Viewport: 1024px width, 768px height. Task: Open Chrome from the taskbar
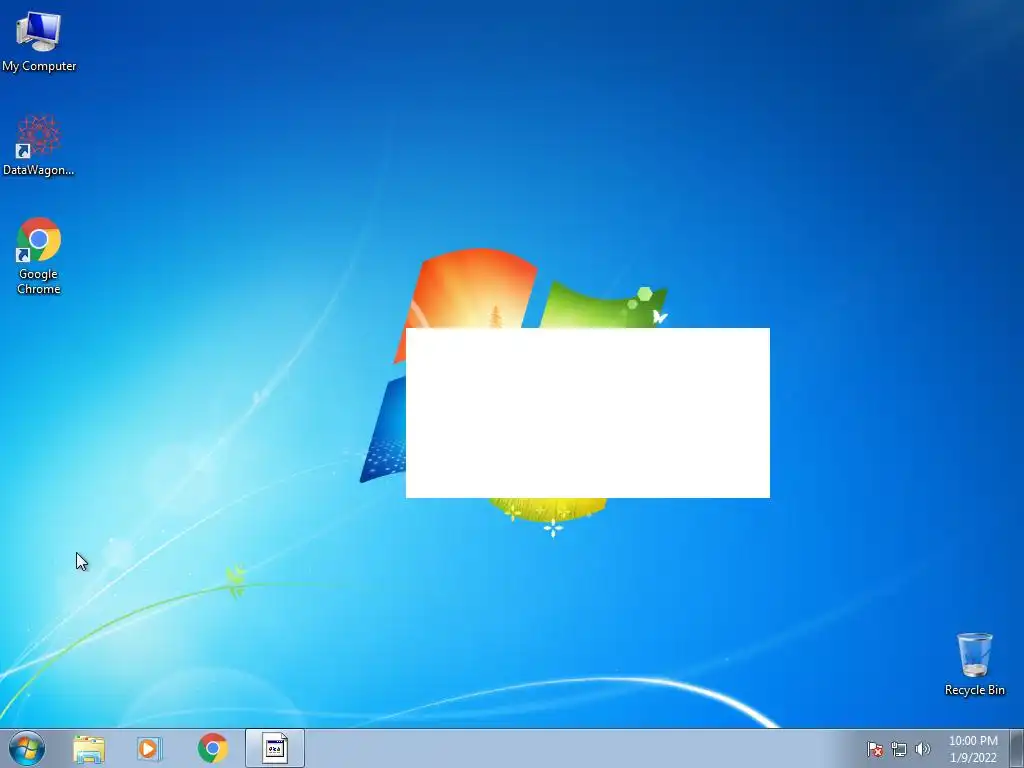tap(212, 748)
